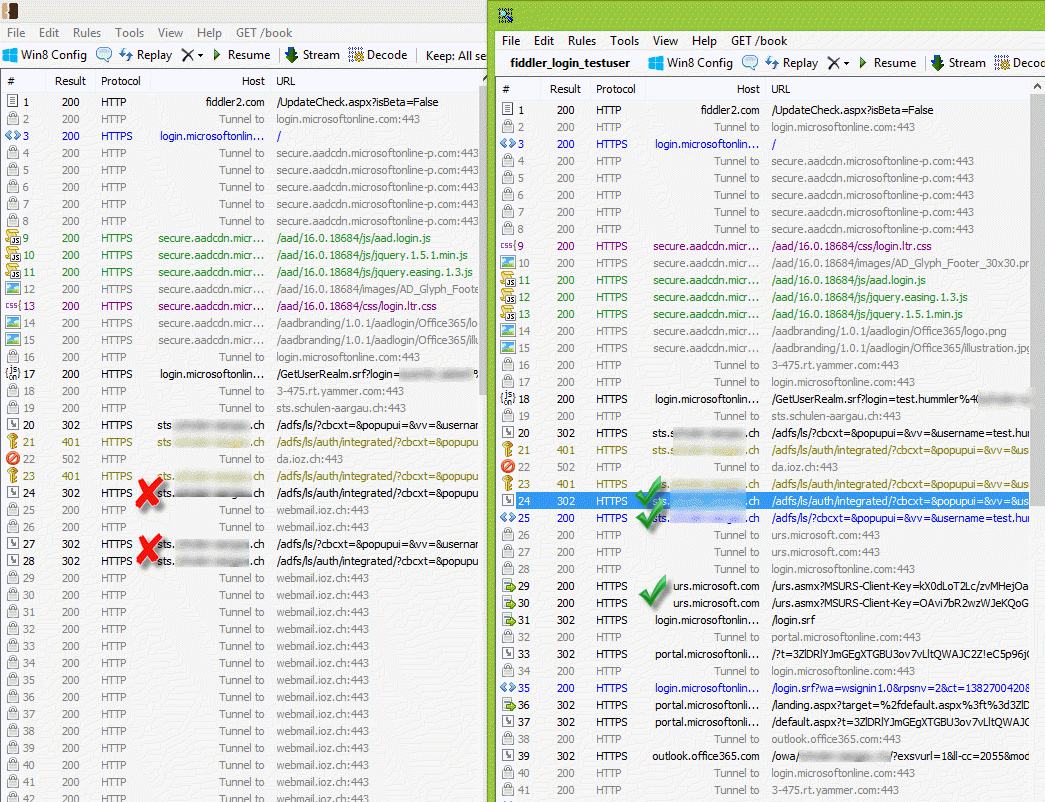Click the CSS icon of left session 13
This screenshot has height=802, width=1045.
point(13,305)
